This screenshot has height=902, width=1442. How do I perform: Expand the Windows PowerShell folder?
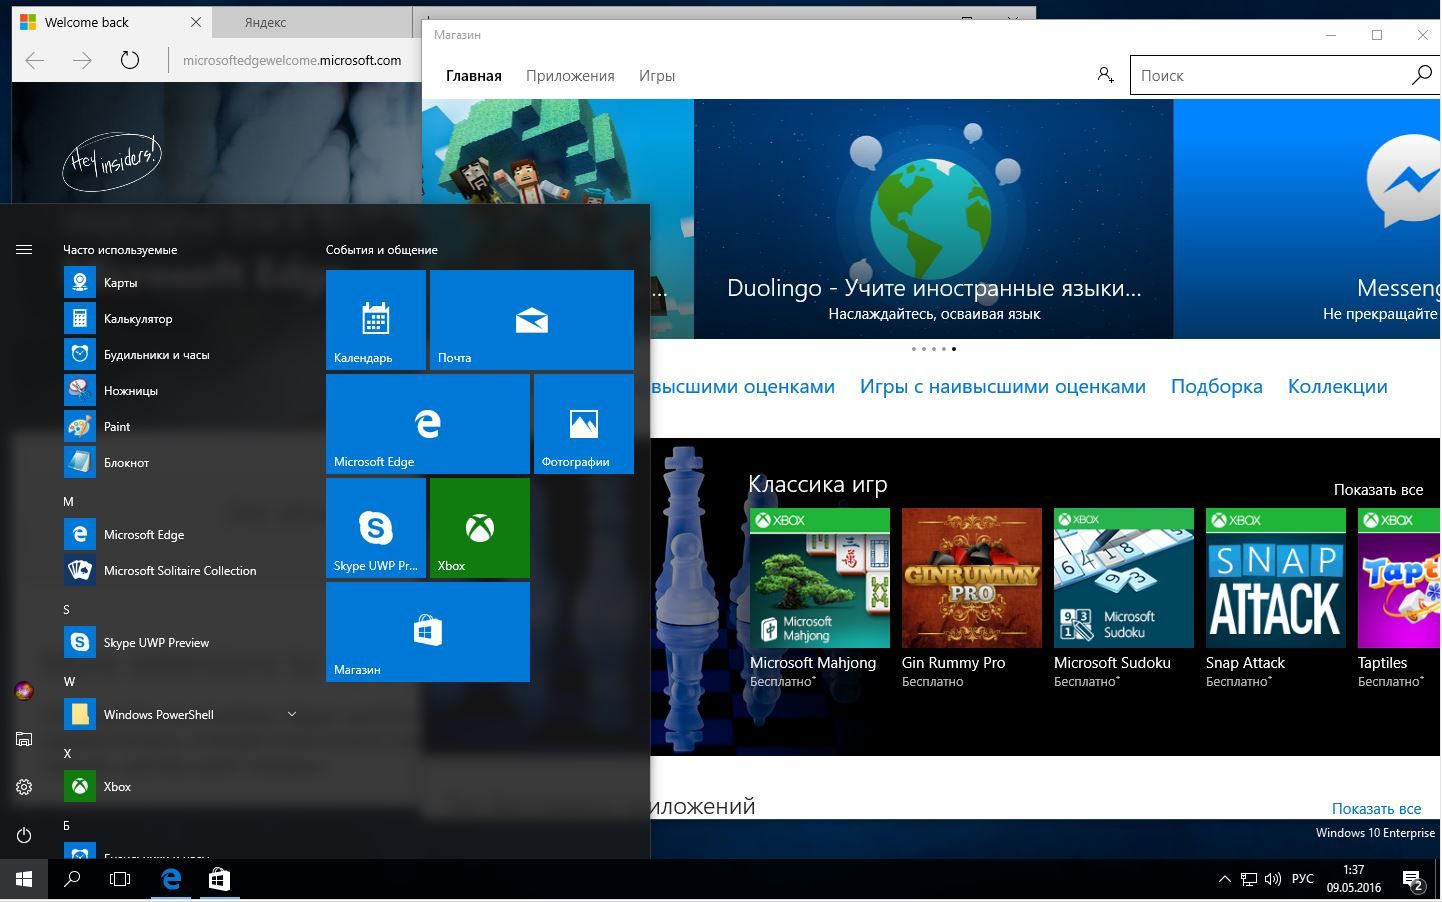[x=181, y=714]
